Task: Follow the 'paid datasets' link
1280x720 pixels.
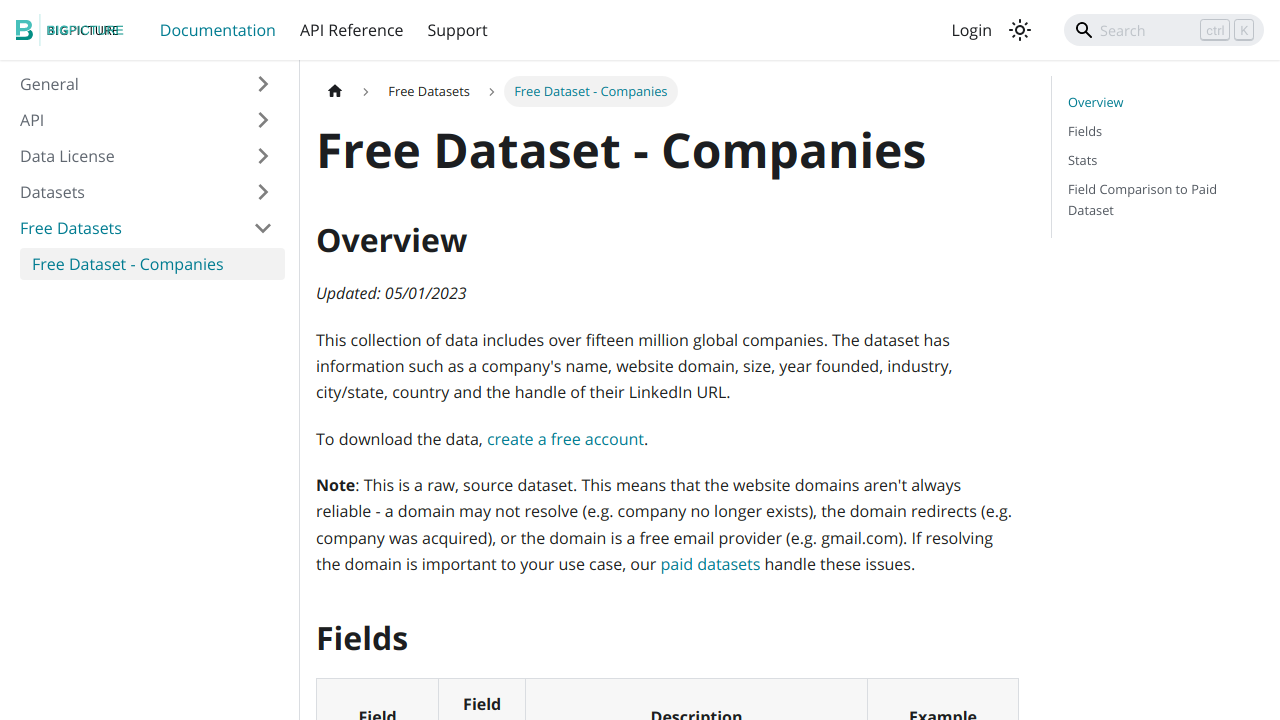Action: [x=710, y=564]
